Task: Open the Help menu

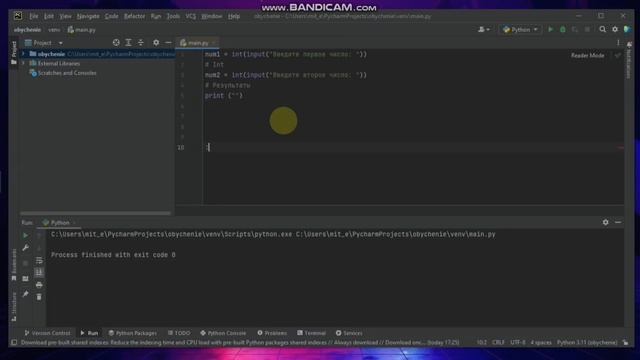Action: tap(234, 16)
